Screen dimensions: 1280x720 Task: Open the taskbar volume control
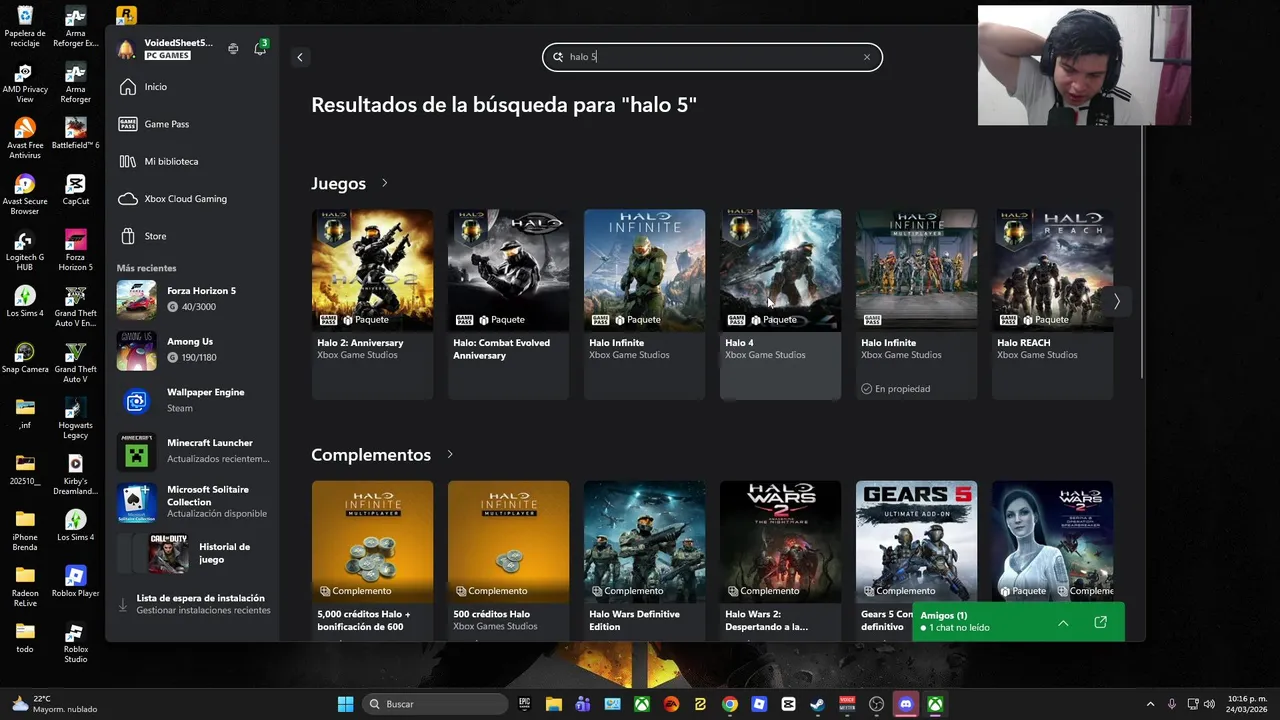pos(1210,704)
